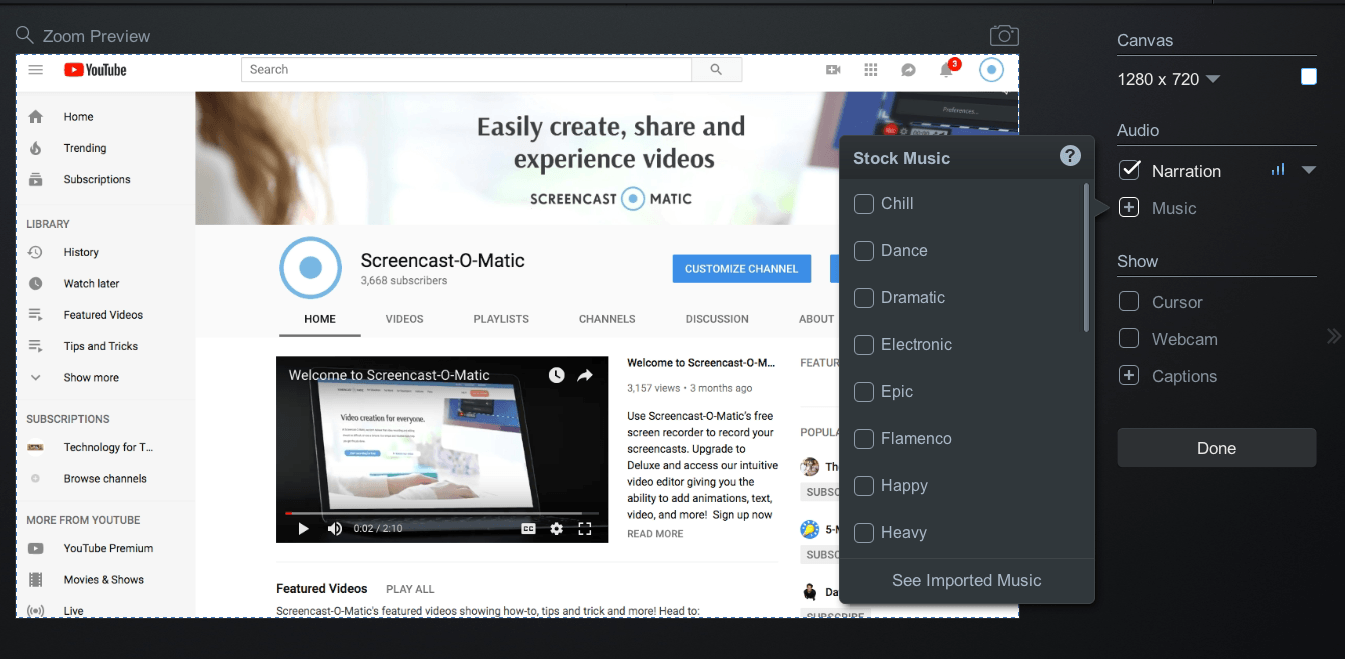Click the YouTube Search input field
This screenshot has height=659, width=1345.
466,69
